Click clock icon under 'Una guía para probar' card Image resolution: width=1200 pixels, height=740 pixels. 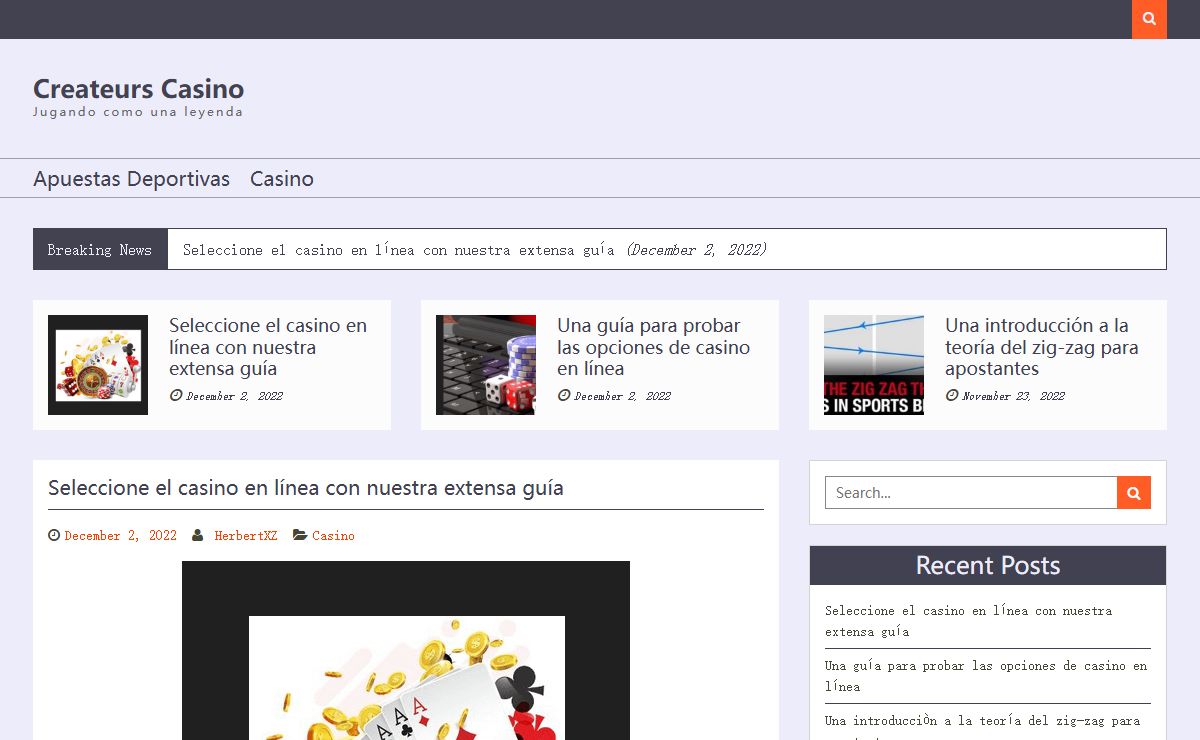coord(563,395)
